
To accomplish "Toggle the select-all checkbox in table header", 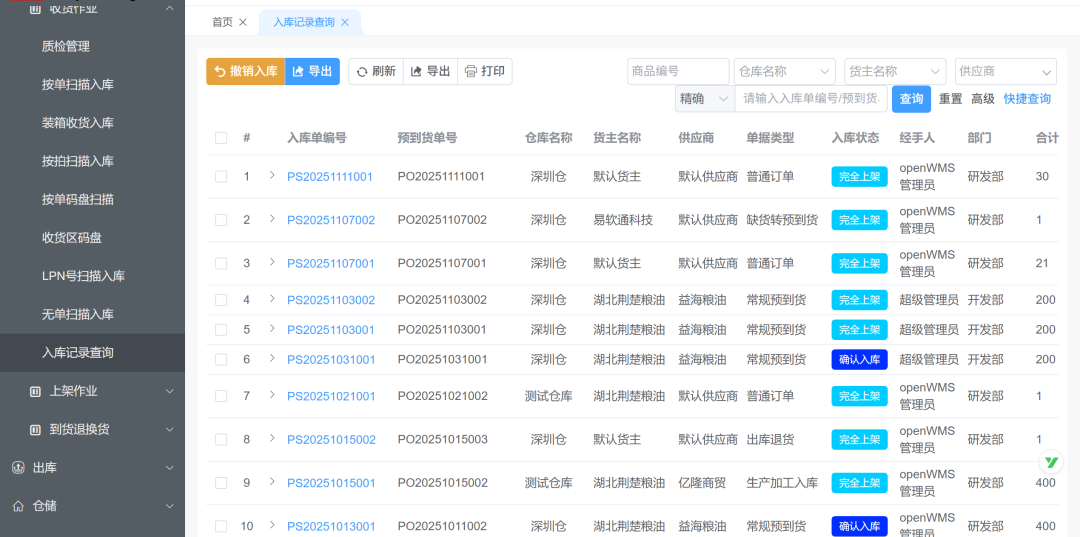I will (221, 138).
